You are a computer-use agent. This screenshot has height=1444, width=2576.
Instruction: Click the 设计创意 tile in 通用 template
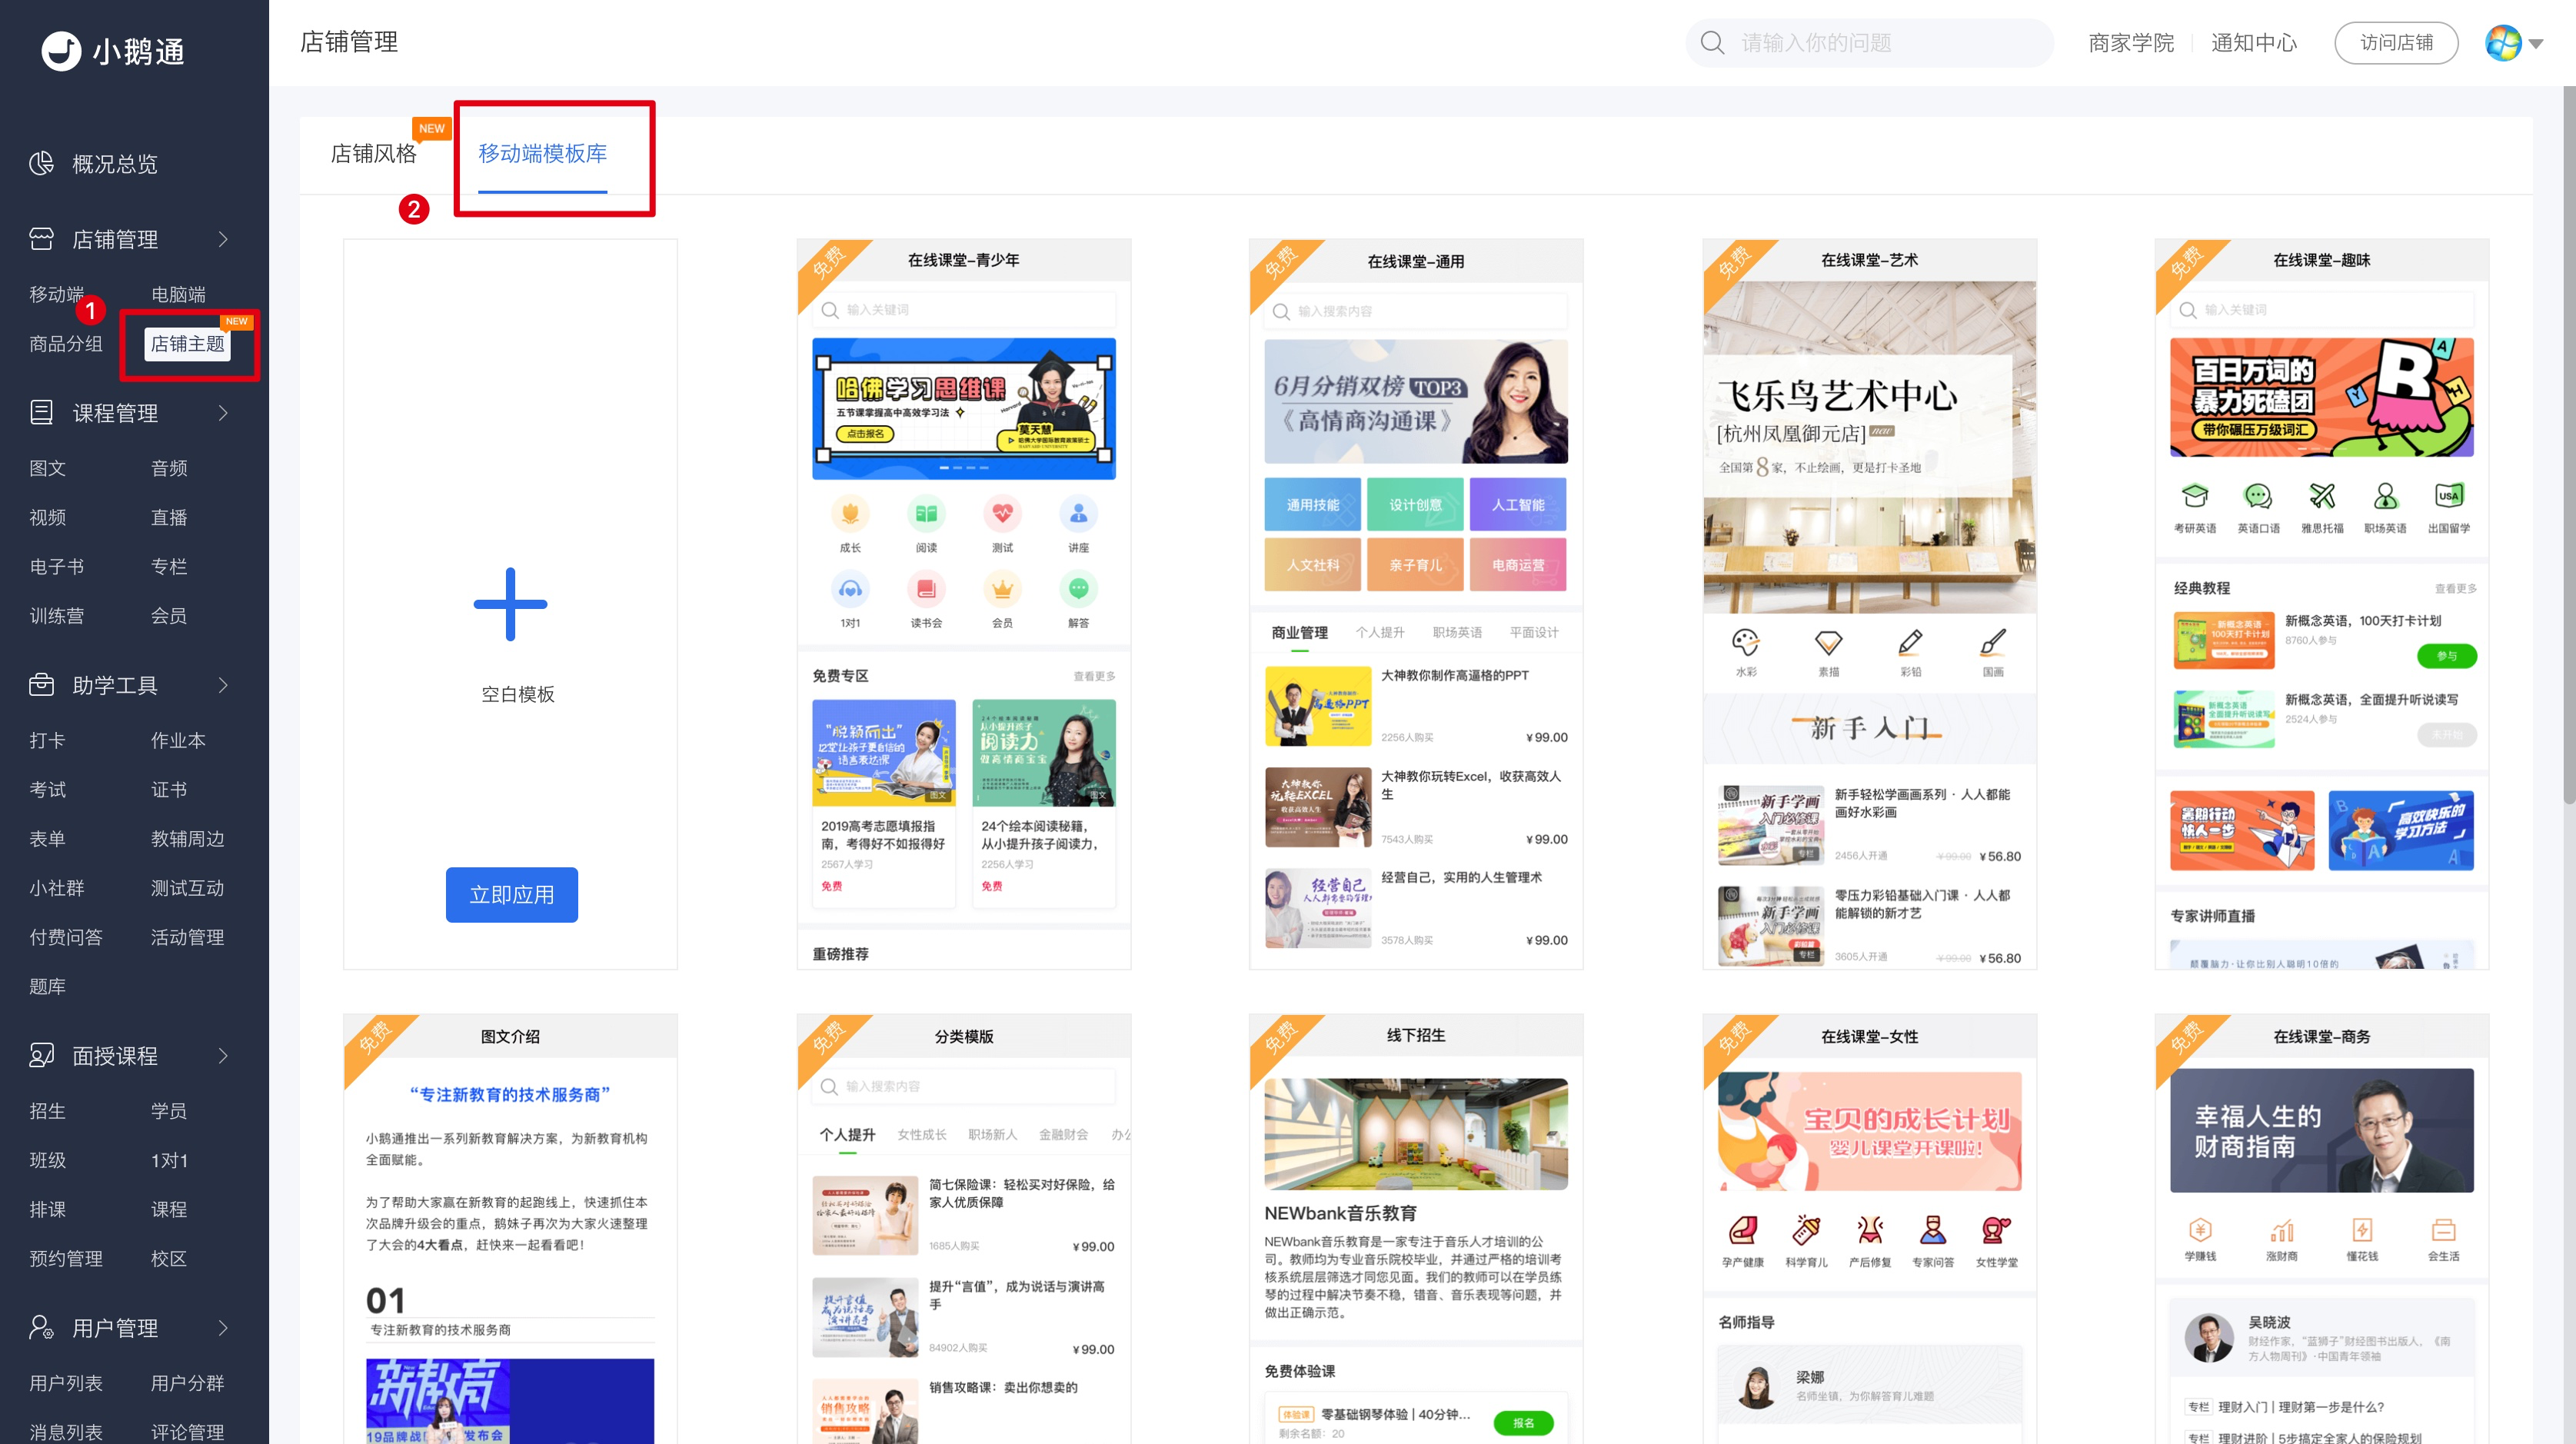(1415, 505)
